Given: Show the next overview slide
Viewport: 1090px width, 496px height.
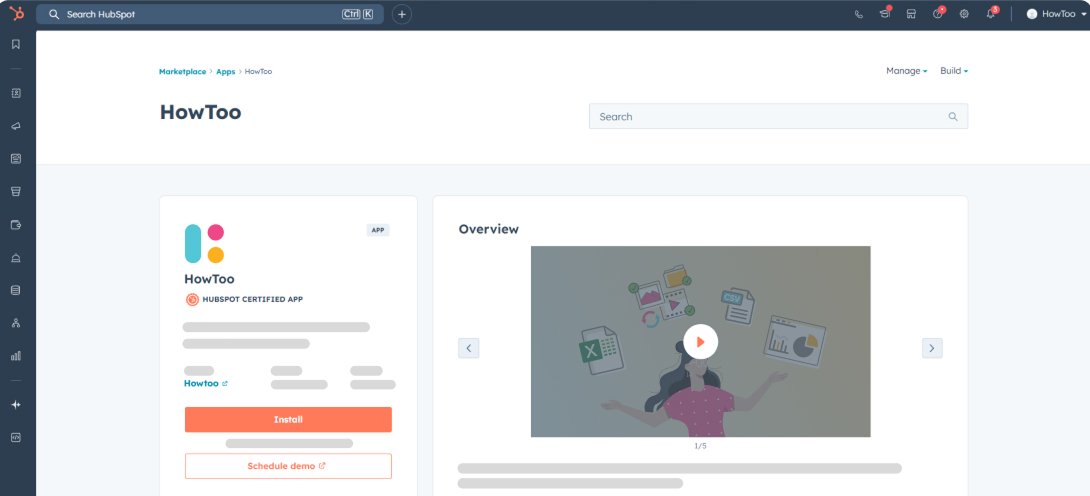Looking at the screenshot, I should click(x=932, y=348).
